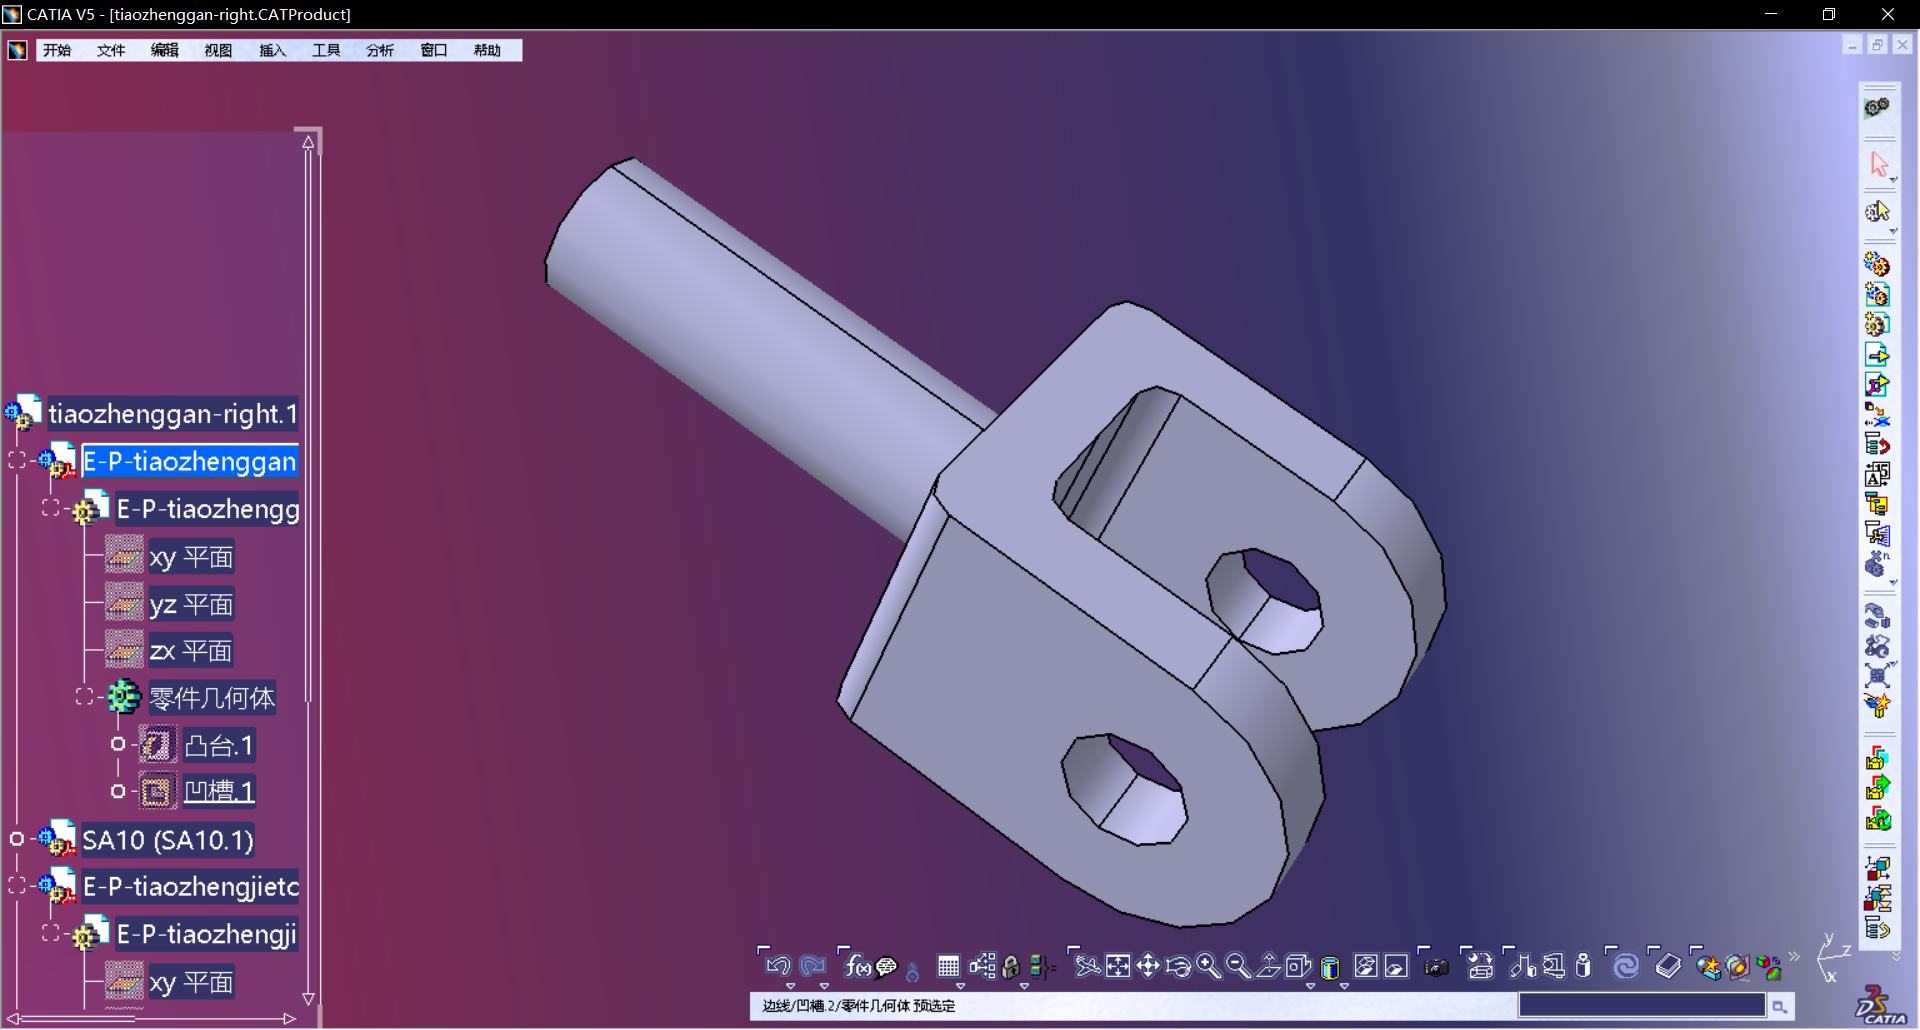The width and height of the screenshot is (1920, 1030).
Task: Click the Explode assembly icon
Action: (1877, 677)
